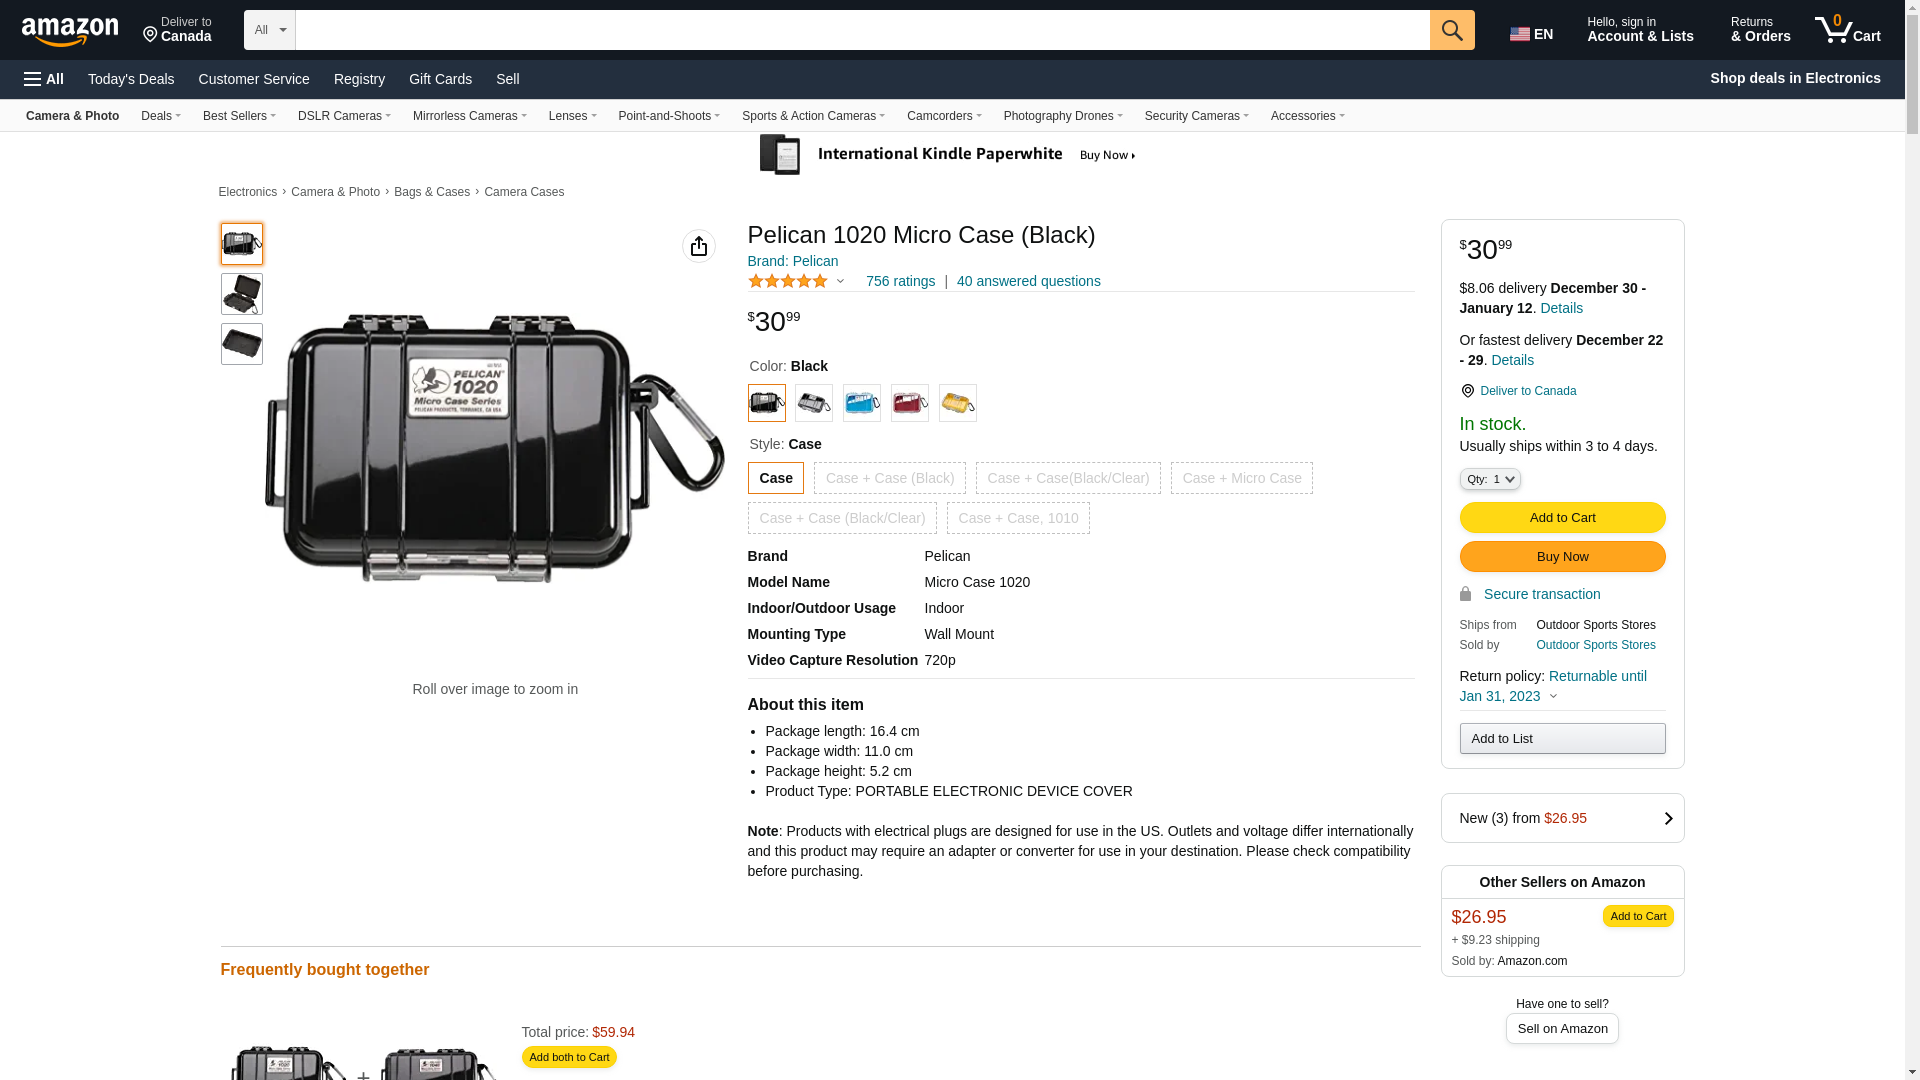1920x1080 pixels.
Task: Select second product thumbnail image
Action: pyautogui.click(x=241, y=294)
